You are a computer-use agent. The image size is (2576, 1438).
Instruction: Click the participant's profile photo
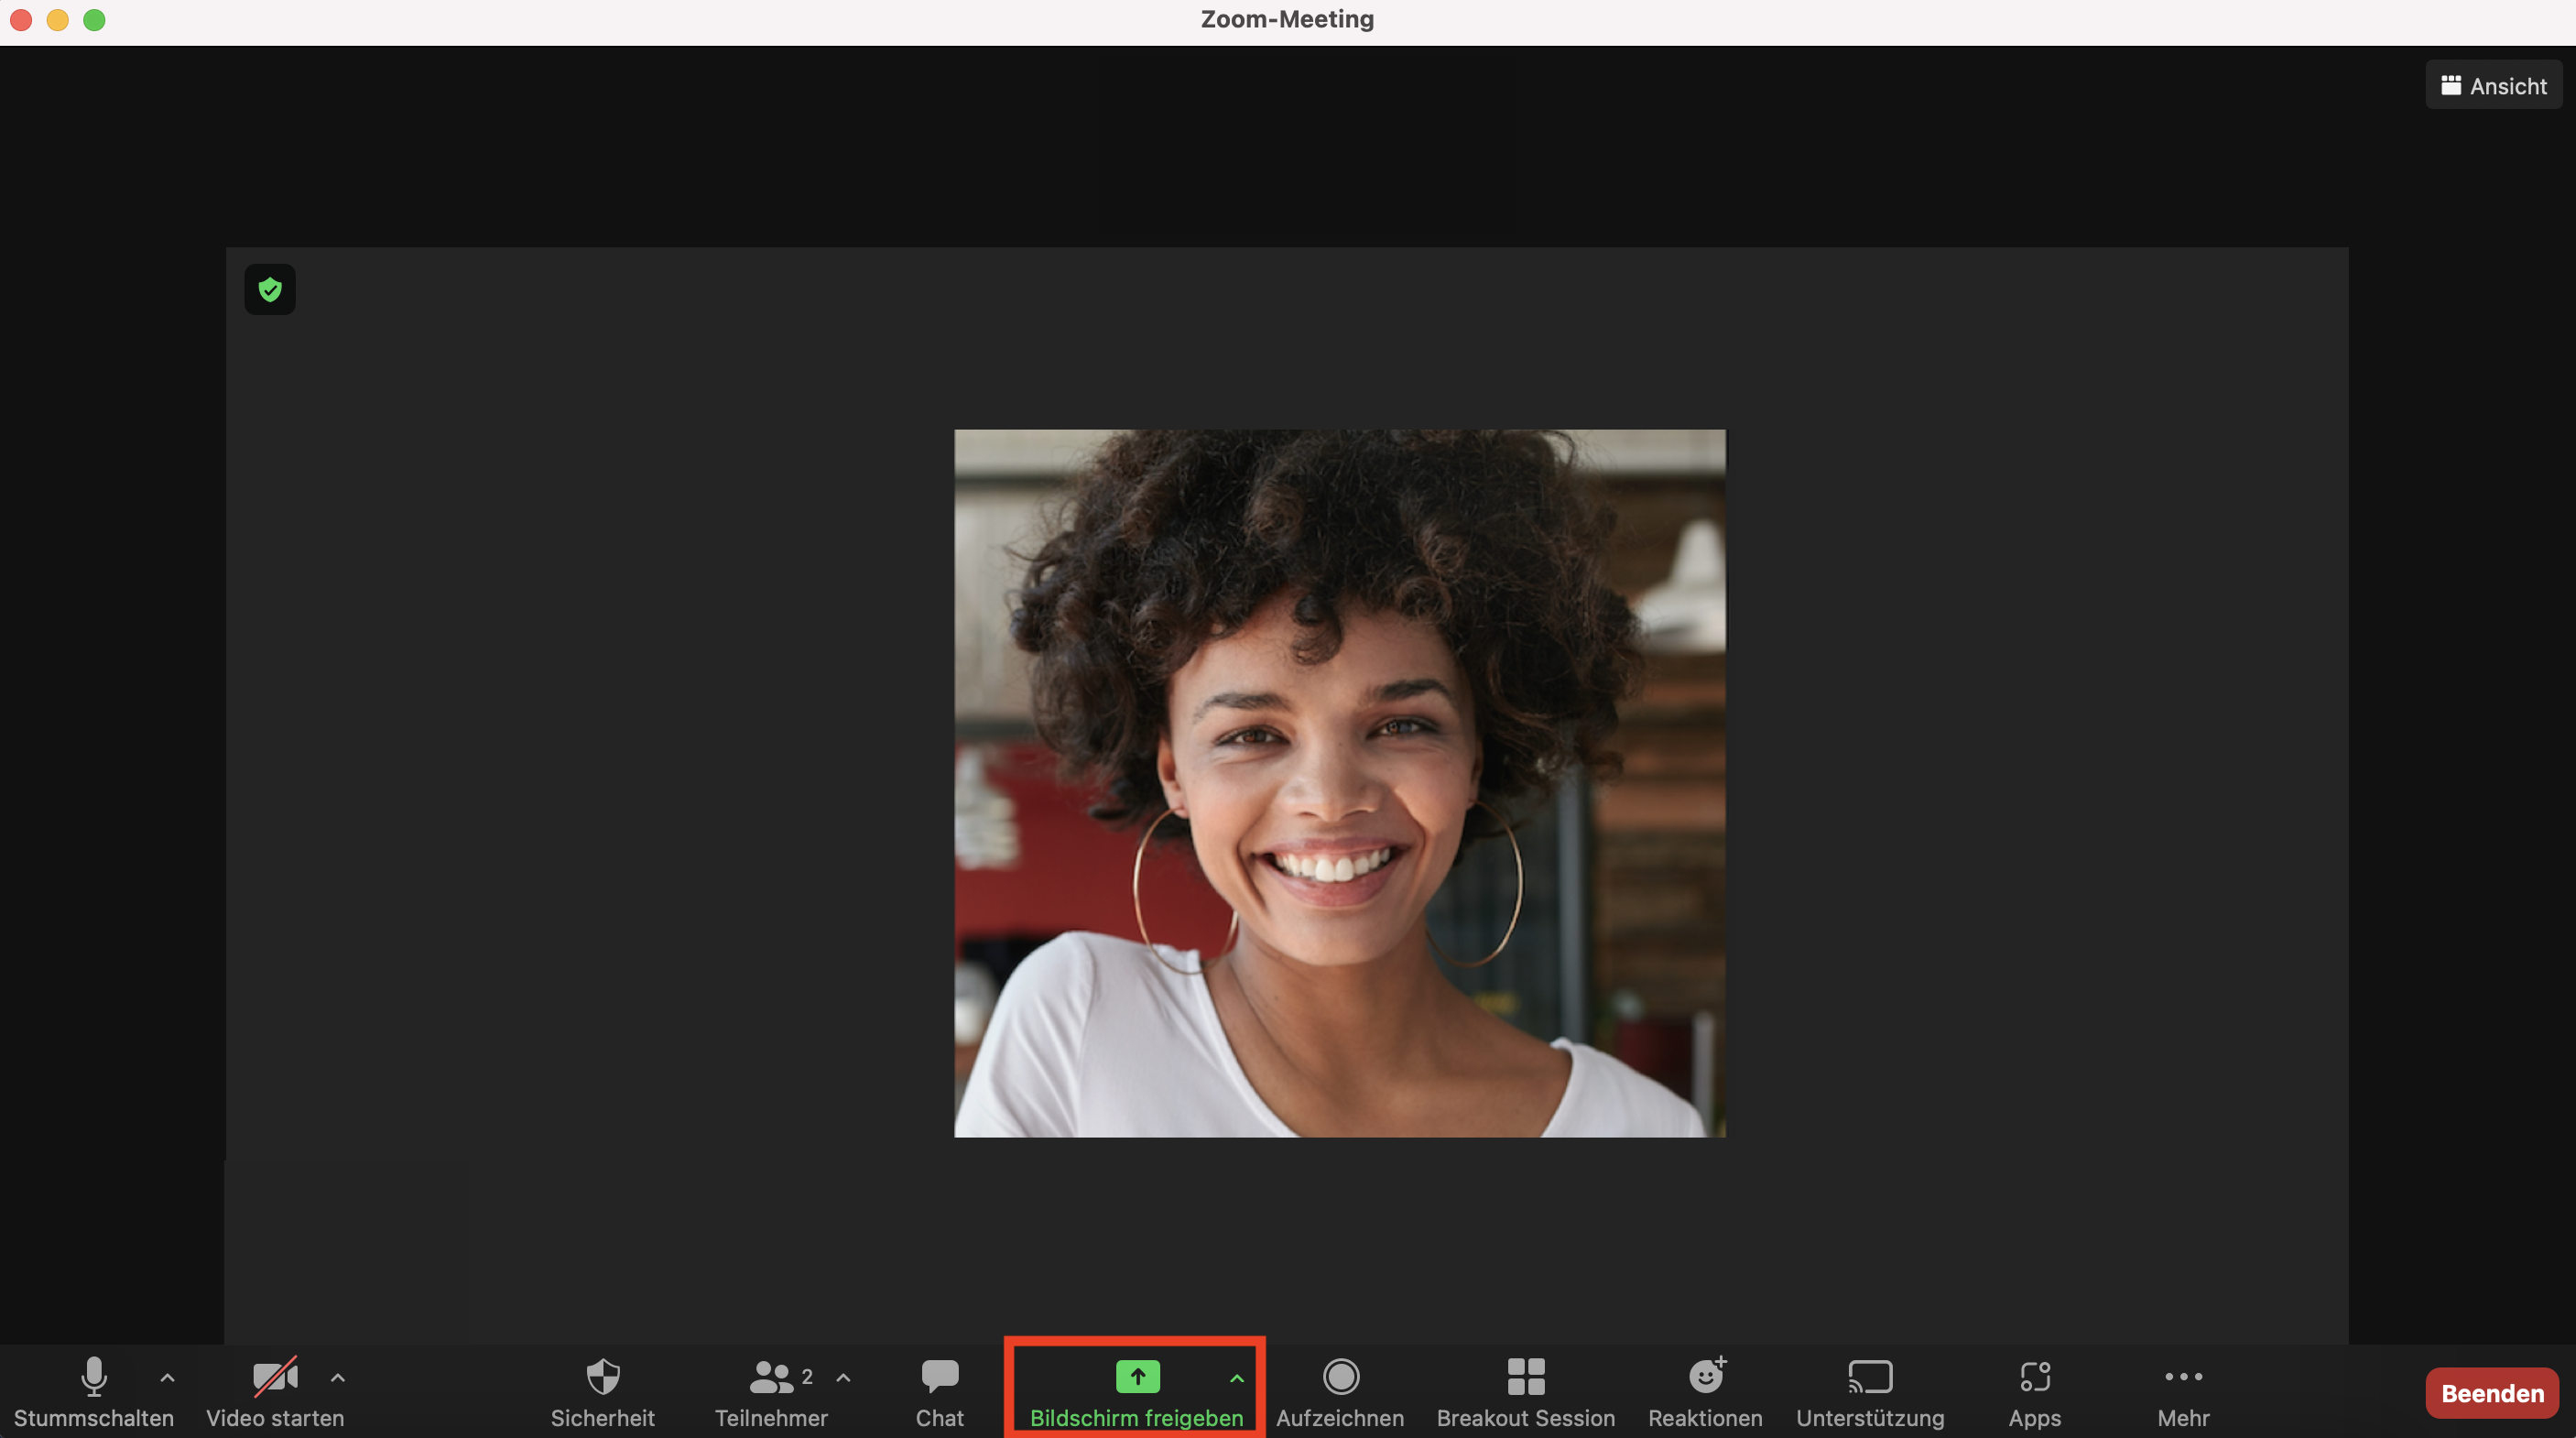click(x=1340, y=783)
